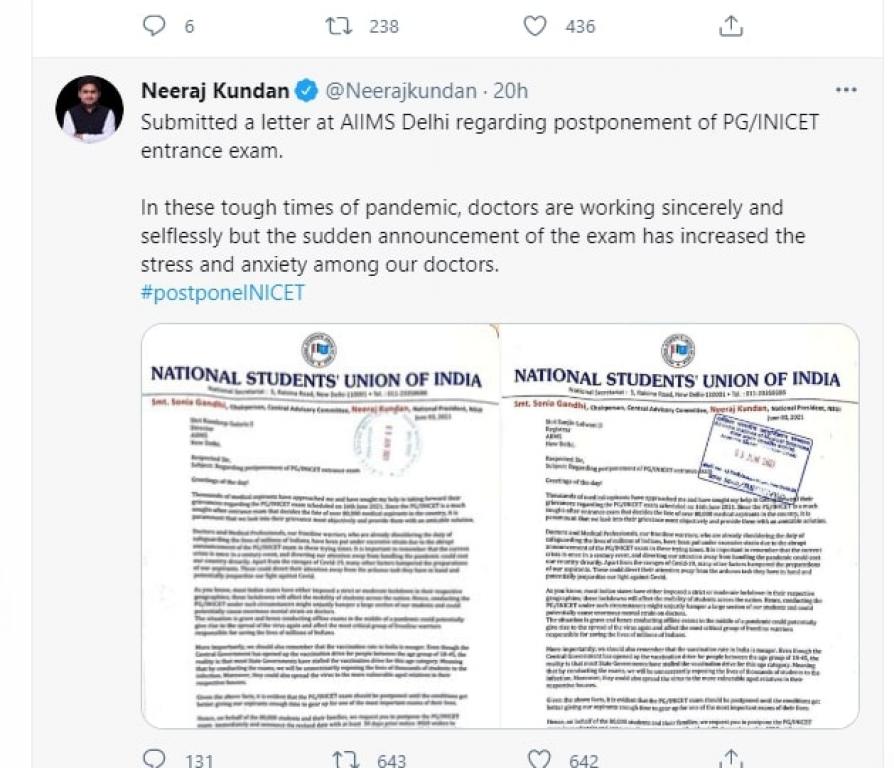
Task: Share Neeraj Kundan's tweet
Action: pos(731,759)
